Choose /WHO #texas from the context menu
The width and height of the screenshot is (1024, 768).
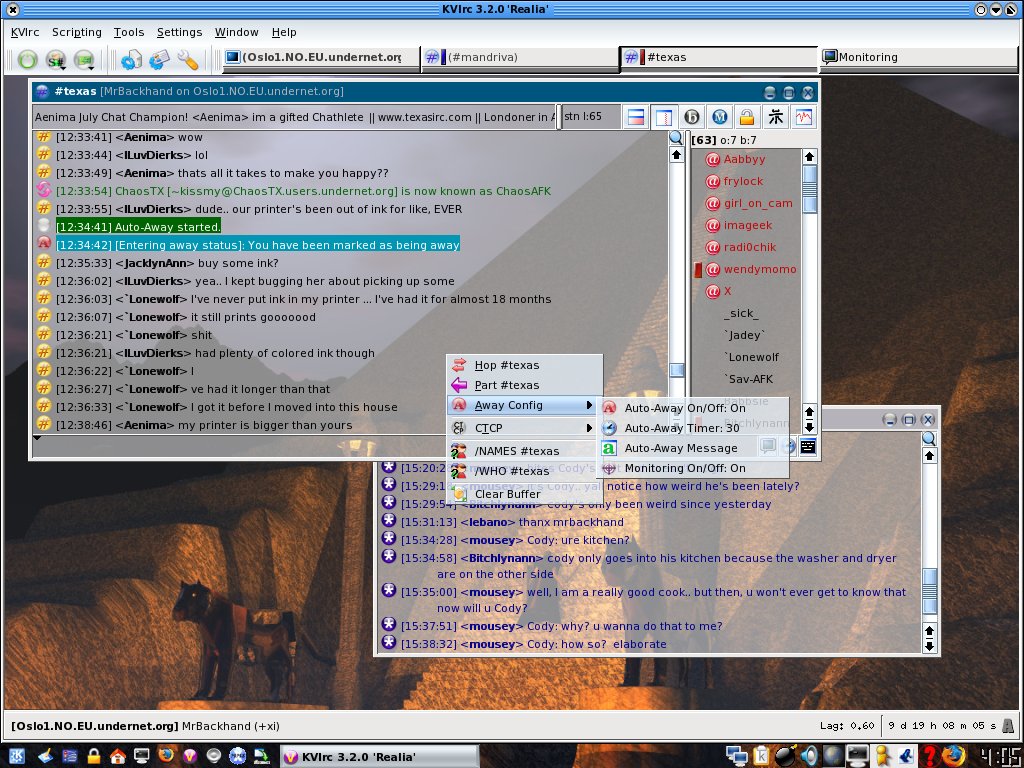pos(524,471)
